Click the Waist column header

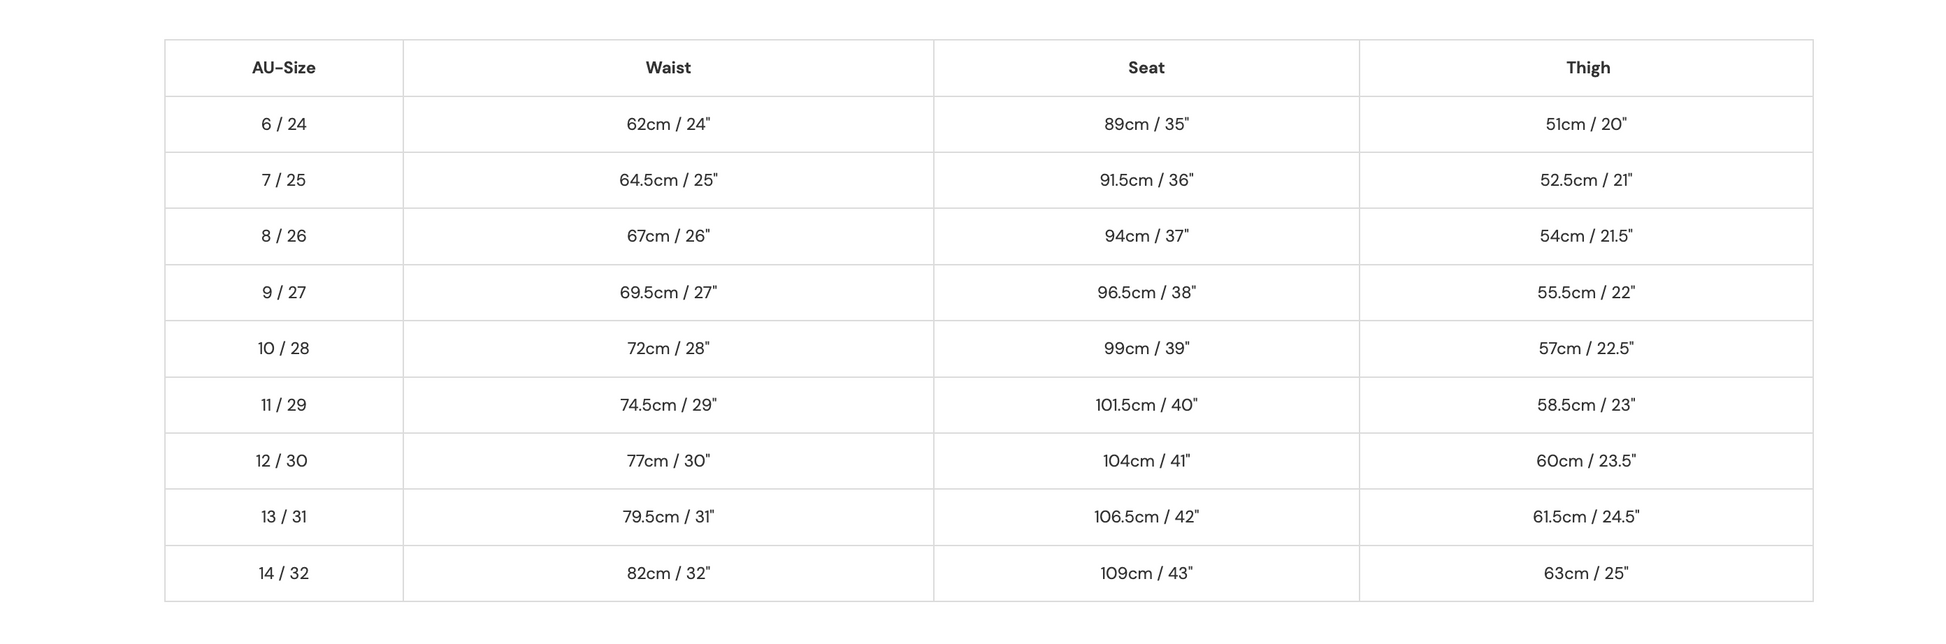(x=668, y=68)
